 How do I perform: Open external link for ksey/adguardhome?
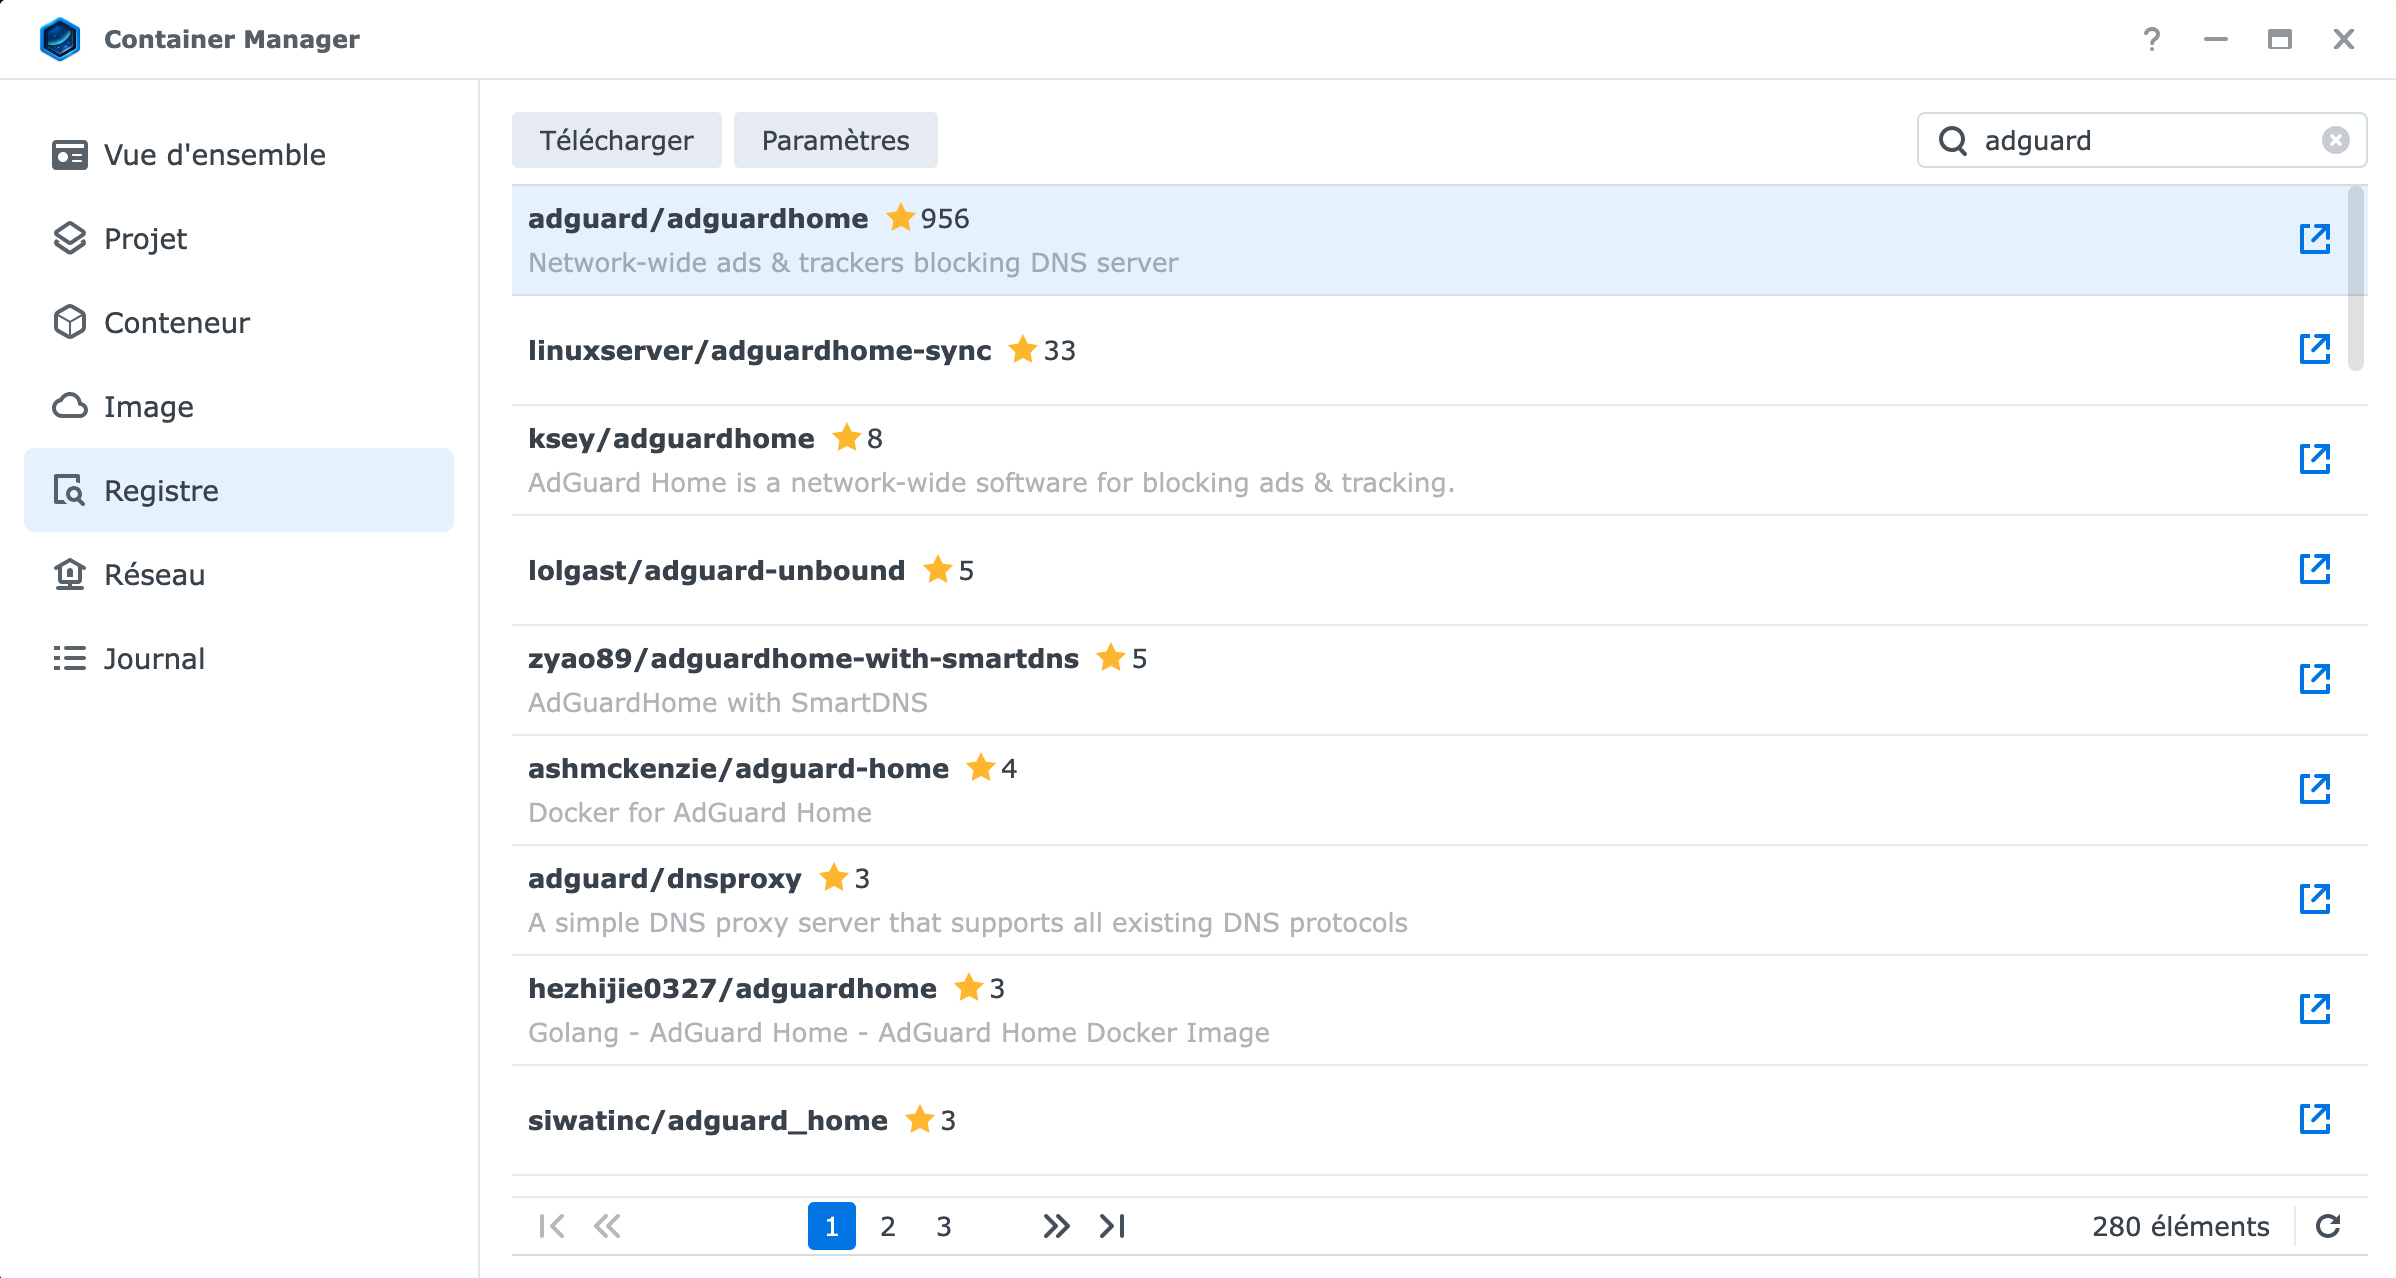[x=2314, y=459]
